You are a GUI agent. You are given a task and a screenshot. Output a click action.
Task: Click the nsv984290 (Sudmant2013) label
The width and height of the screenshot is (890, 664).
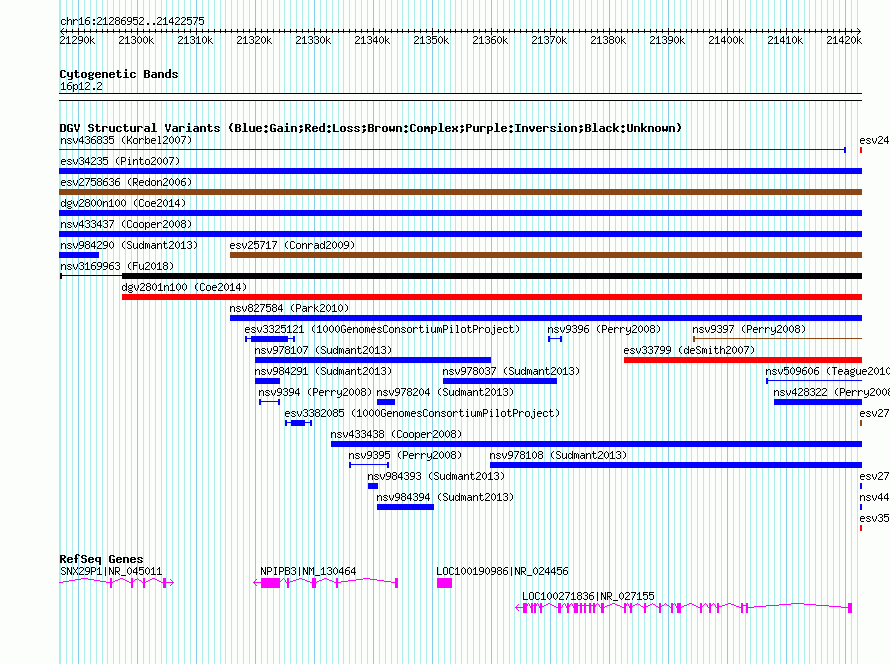point(129,245)
